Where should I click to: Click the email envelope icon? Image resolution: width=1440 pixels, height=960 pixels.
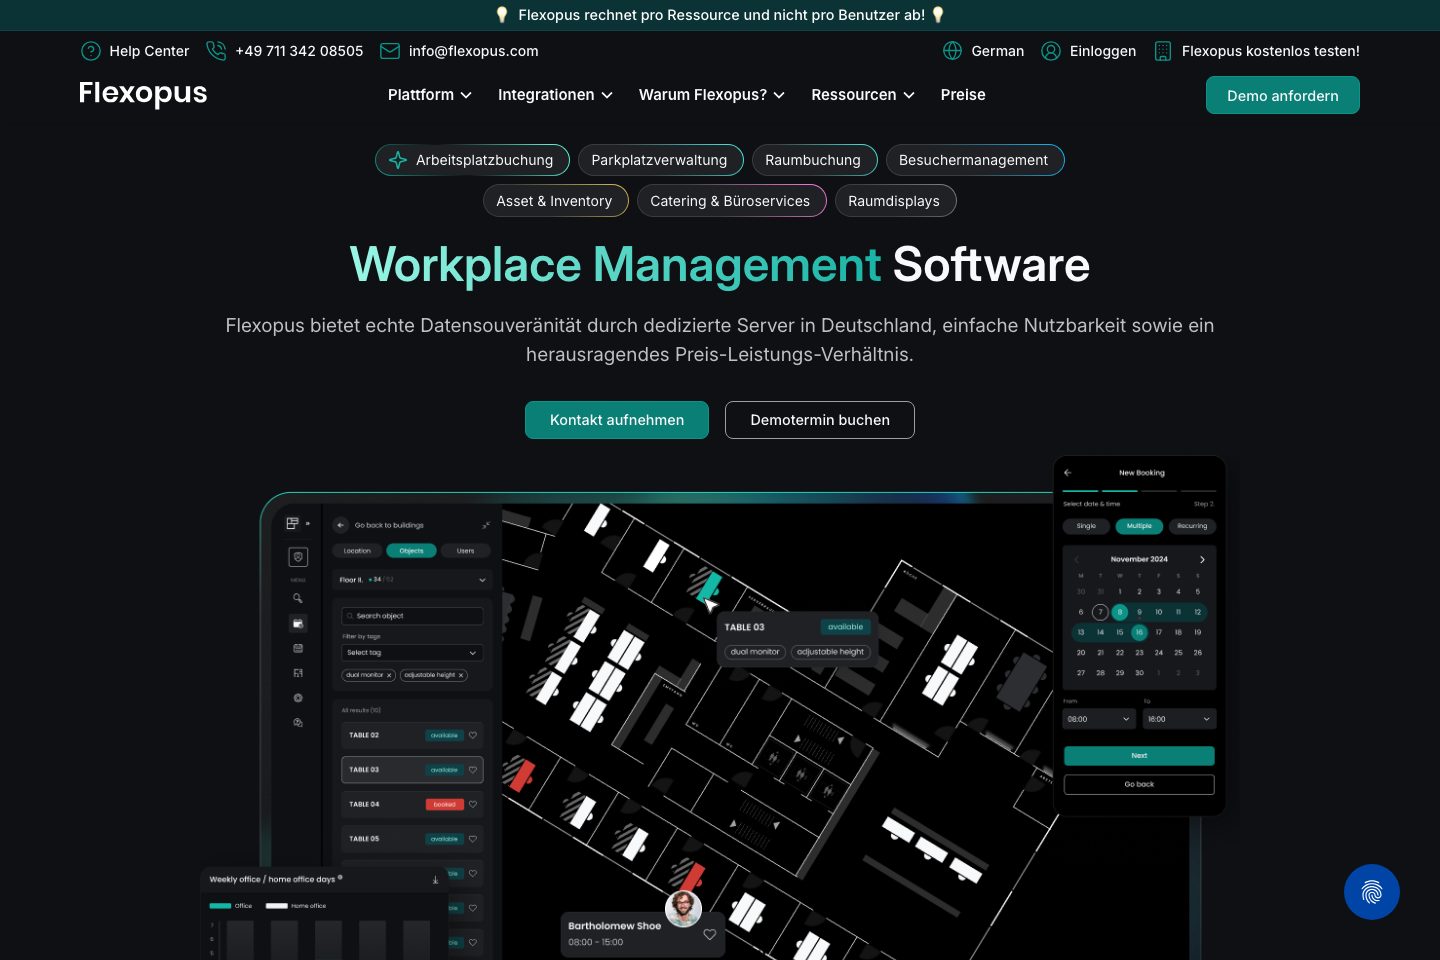click(x=390, y=51)
